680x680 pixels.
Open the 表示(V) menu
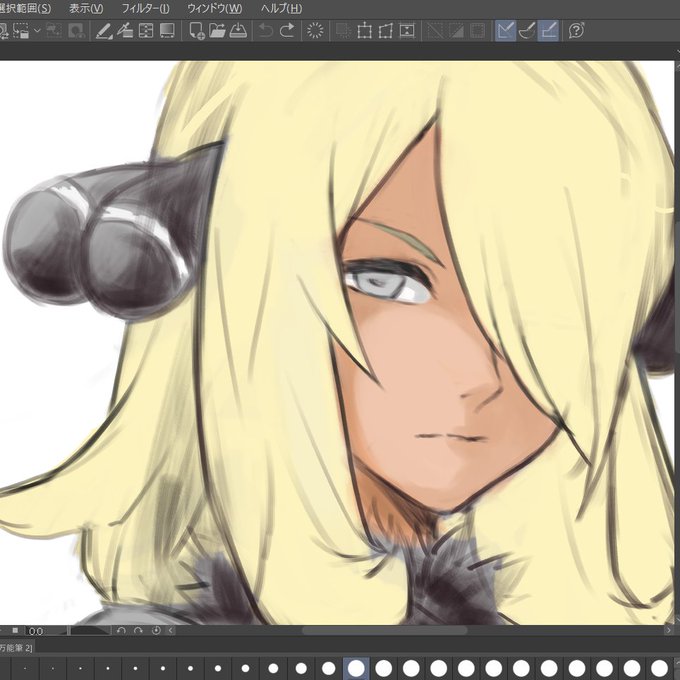pos(86,8)
